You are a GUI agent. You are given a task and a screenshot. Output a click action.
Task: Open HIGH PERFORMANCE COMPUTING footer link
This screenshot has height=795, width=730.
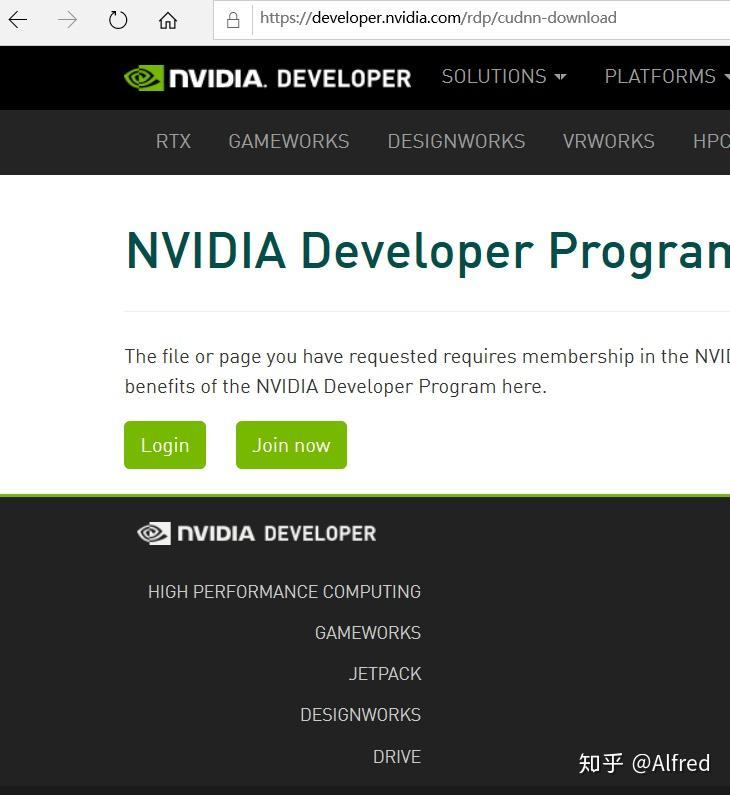[284, 592]
